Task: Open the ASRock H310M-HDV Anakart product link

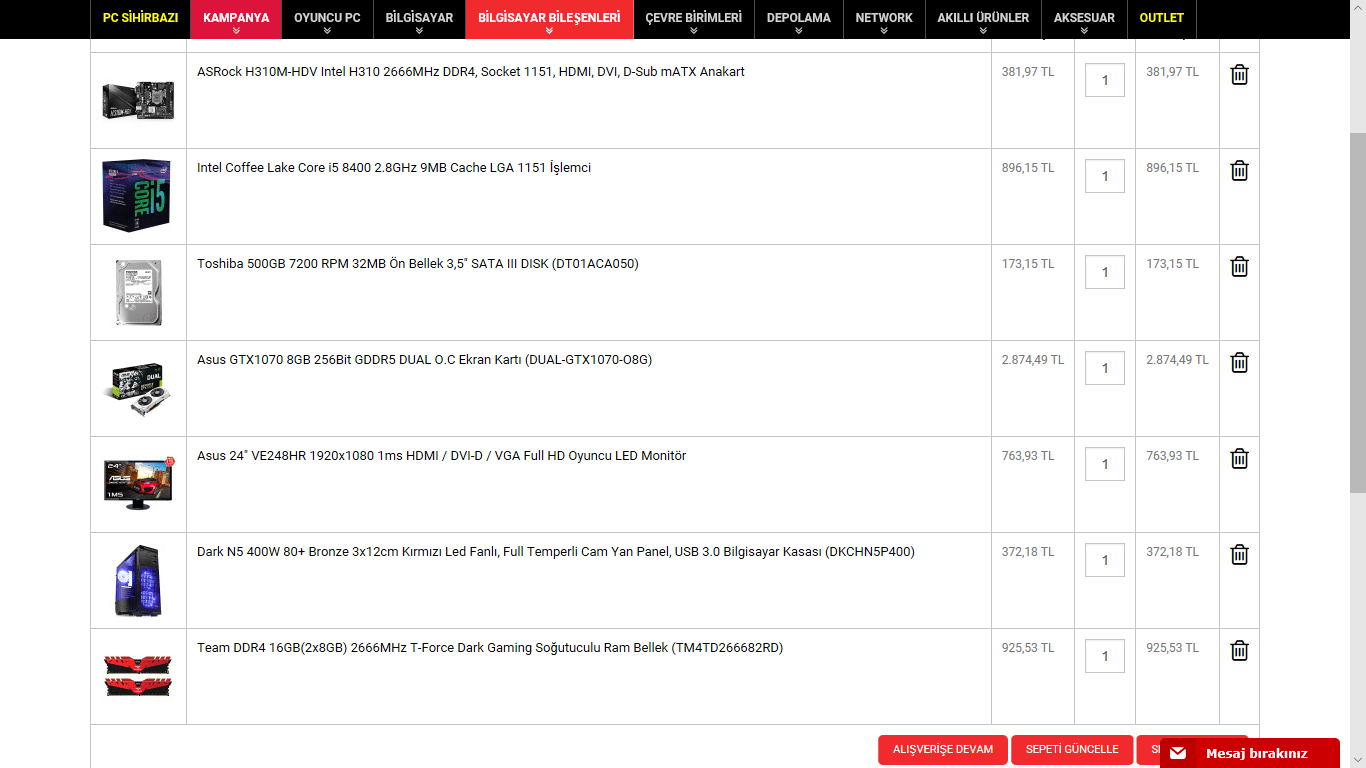Action: pos(471,72)
